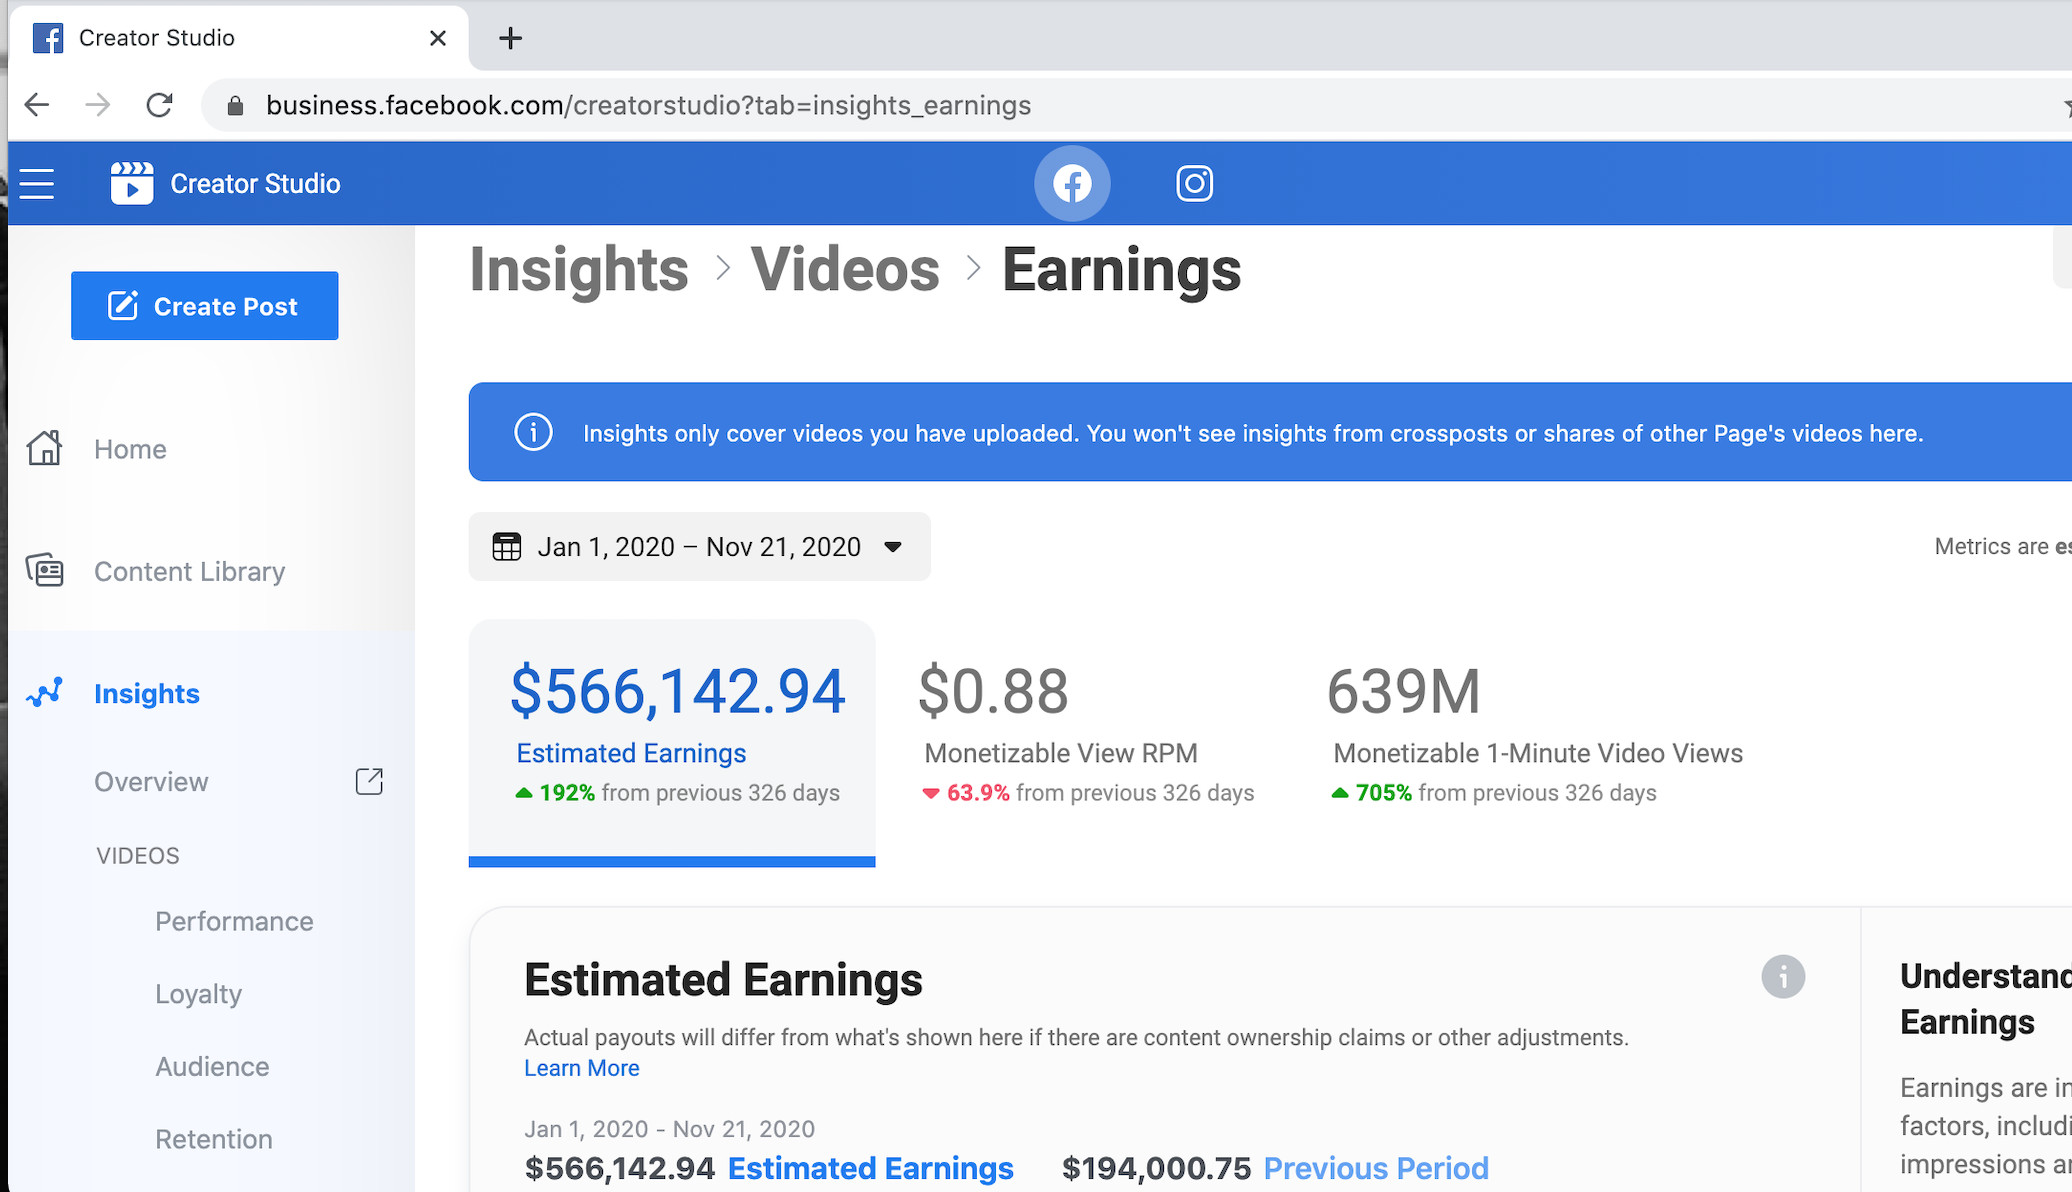The height and width of the screenshot is (1192, 2072).
Task: Click the Creator Studio clapperboard logo
Action: tap(132, 184)
